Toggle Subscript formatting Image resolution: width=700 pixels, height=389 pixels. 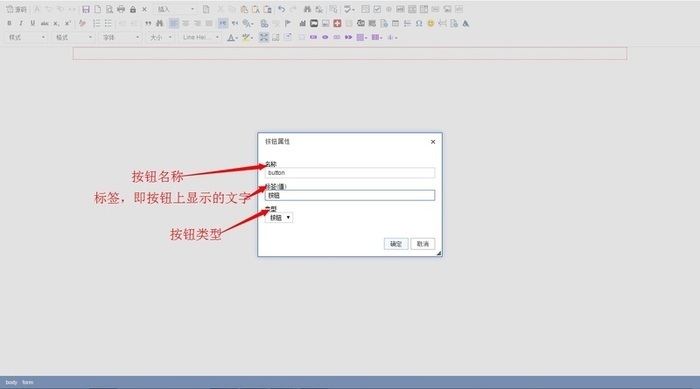[56, 23]
